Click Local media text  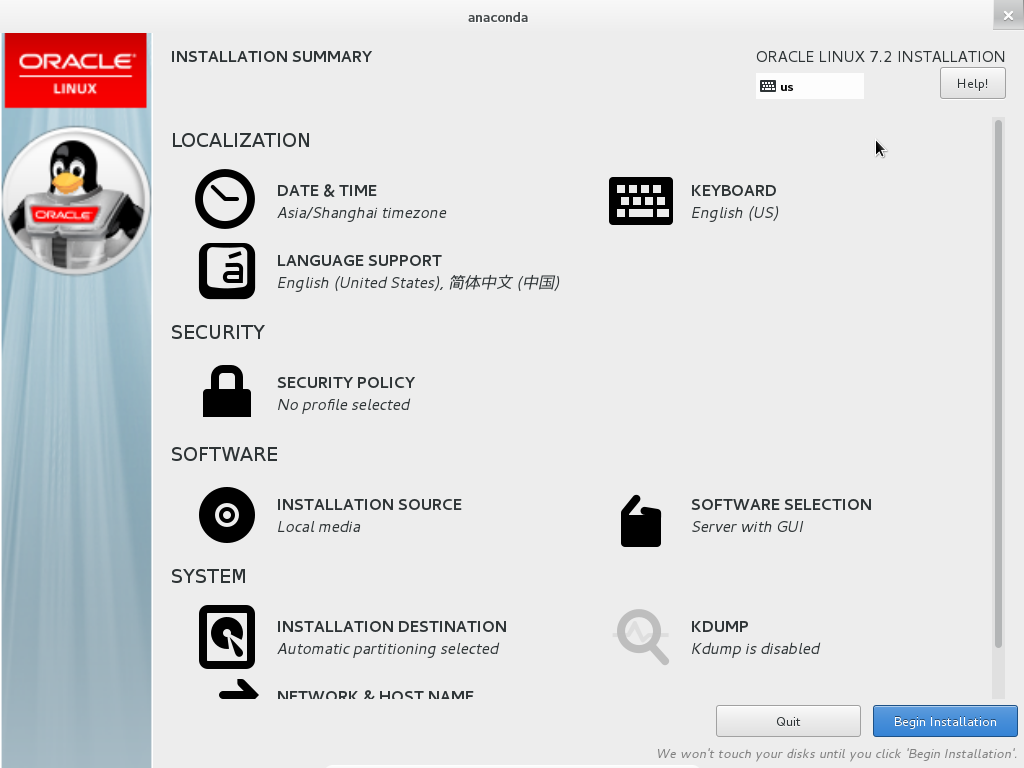point(319,527)
